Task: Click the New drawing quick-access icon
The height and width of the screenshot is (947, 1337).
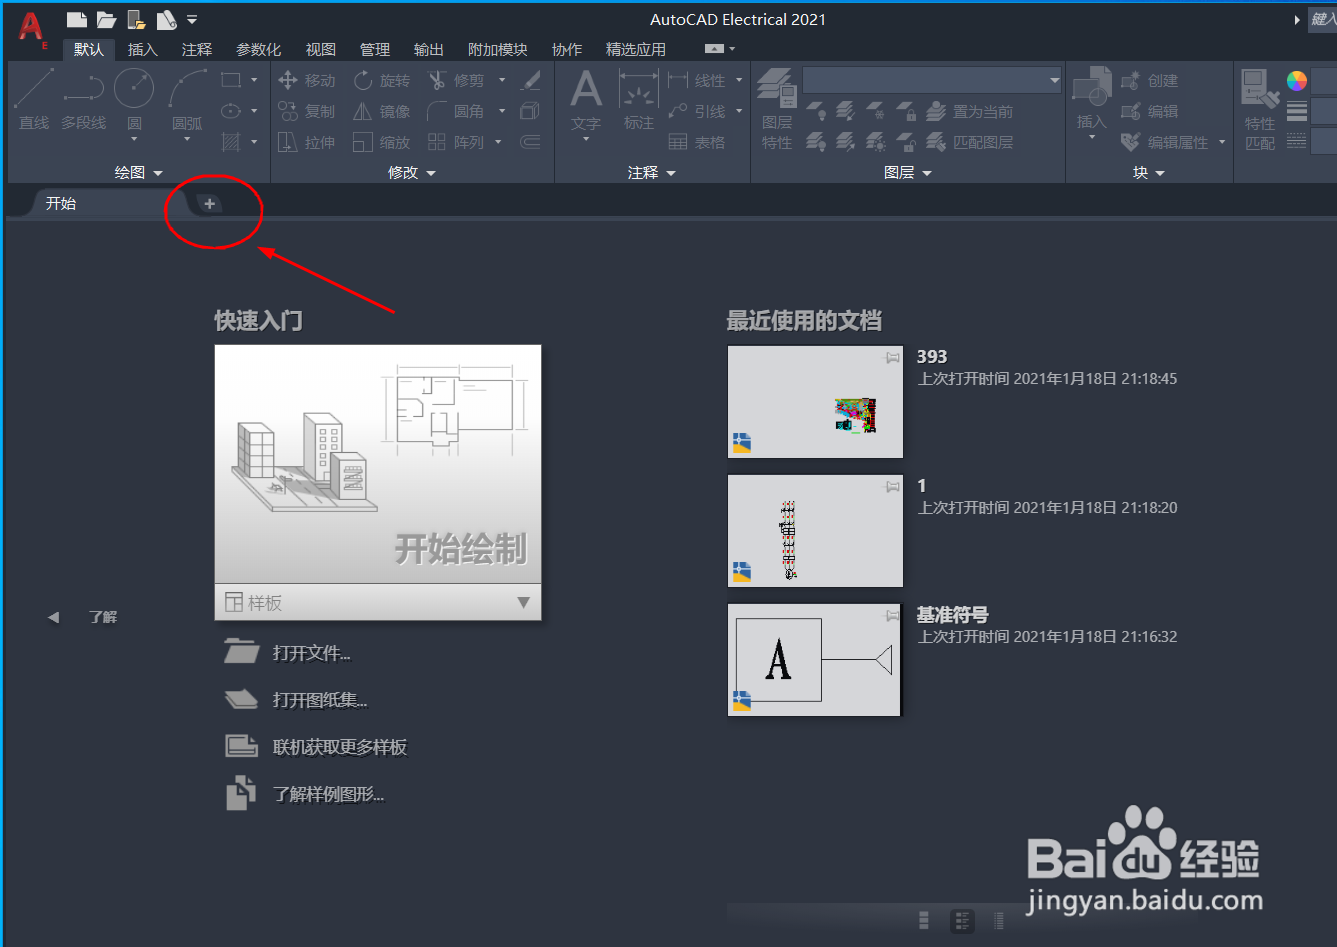Action: pyautogui.click(x=76, y=19)
